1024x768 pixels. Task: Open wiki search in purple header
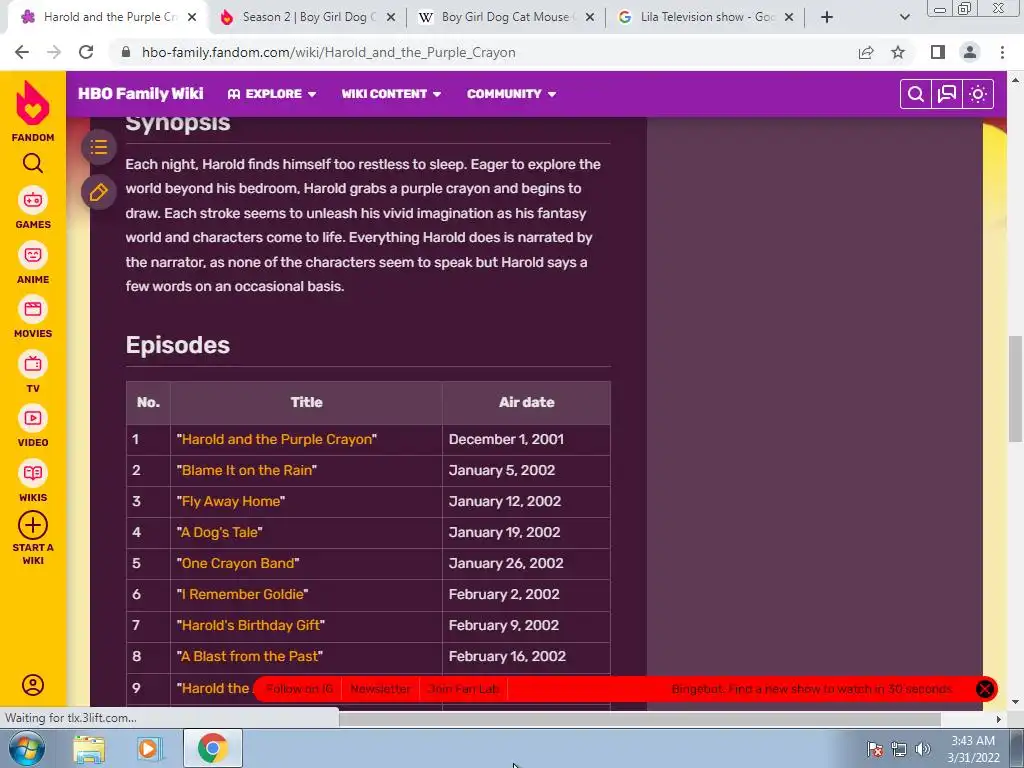[x=916, y=94]
